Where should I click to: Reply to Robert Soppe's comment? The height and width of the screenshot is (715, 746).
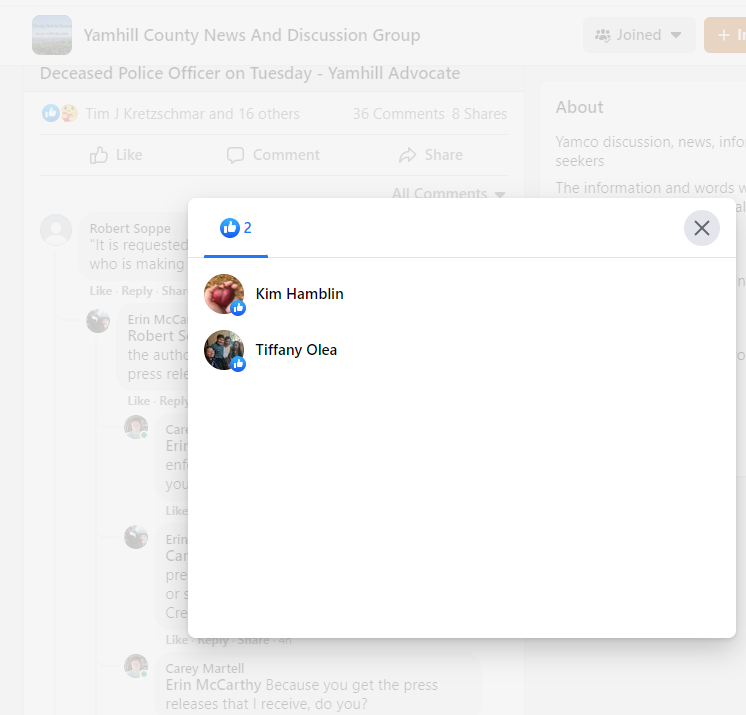click(x=137, y=291)
